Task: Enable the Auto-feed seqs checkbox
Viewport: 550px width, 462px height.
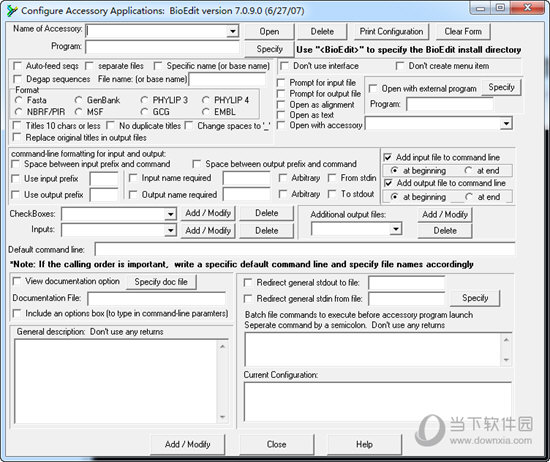Action: click(17, 66)
